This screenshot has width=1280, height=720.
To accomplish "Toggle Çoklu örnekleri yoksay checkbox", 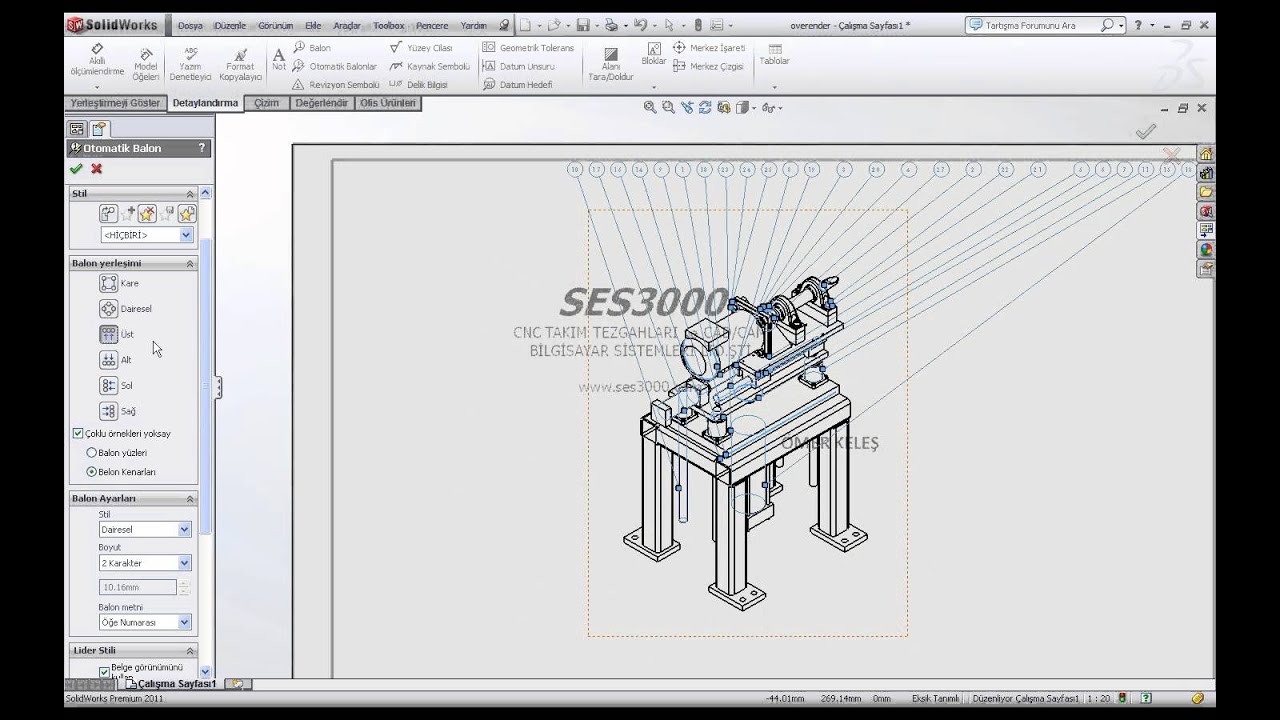I will point(78,433).
